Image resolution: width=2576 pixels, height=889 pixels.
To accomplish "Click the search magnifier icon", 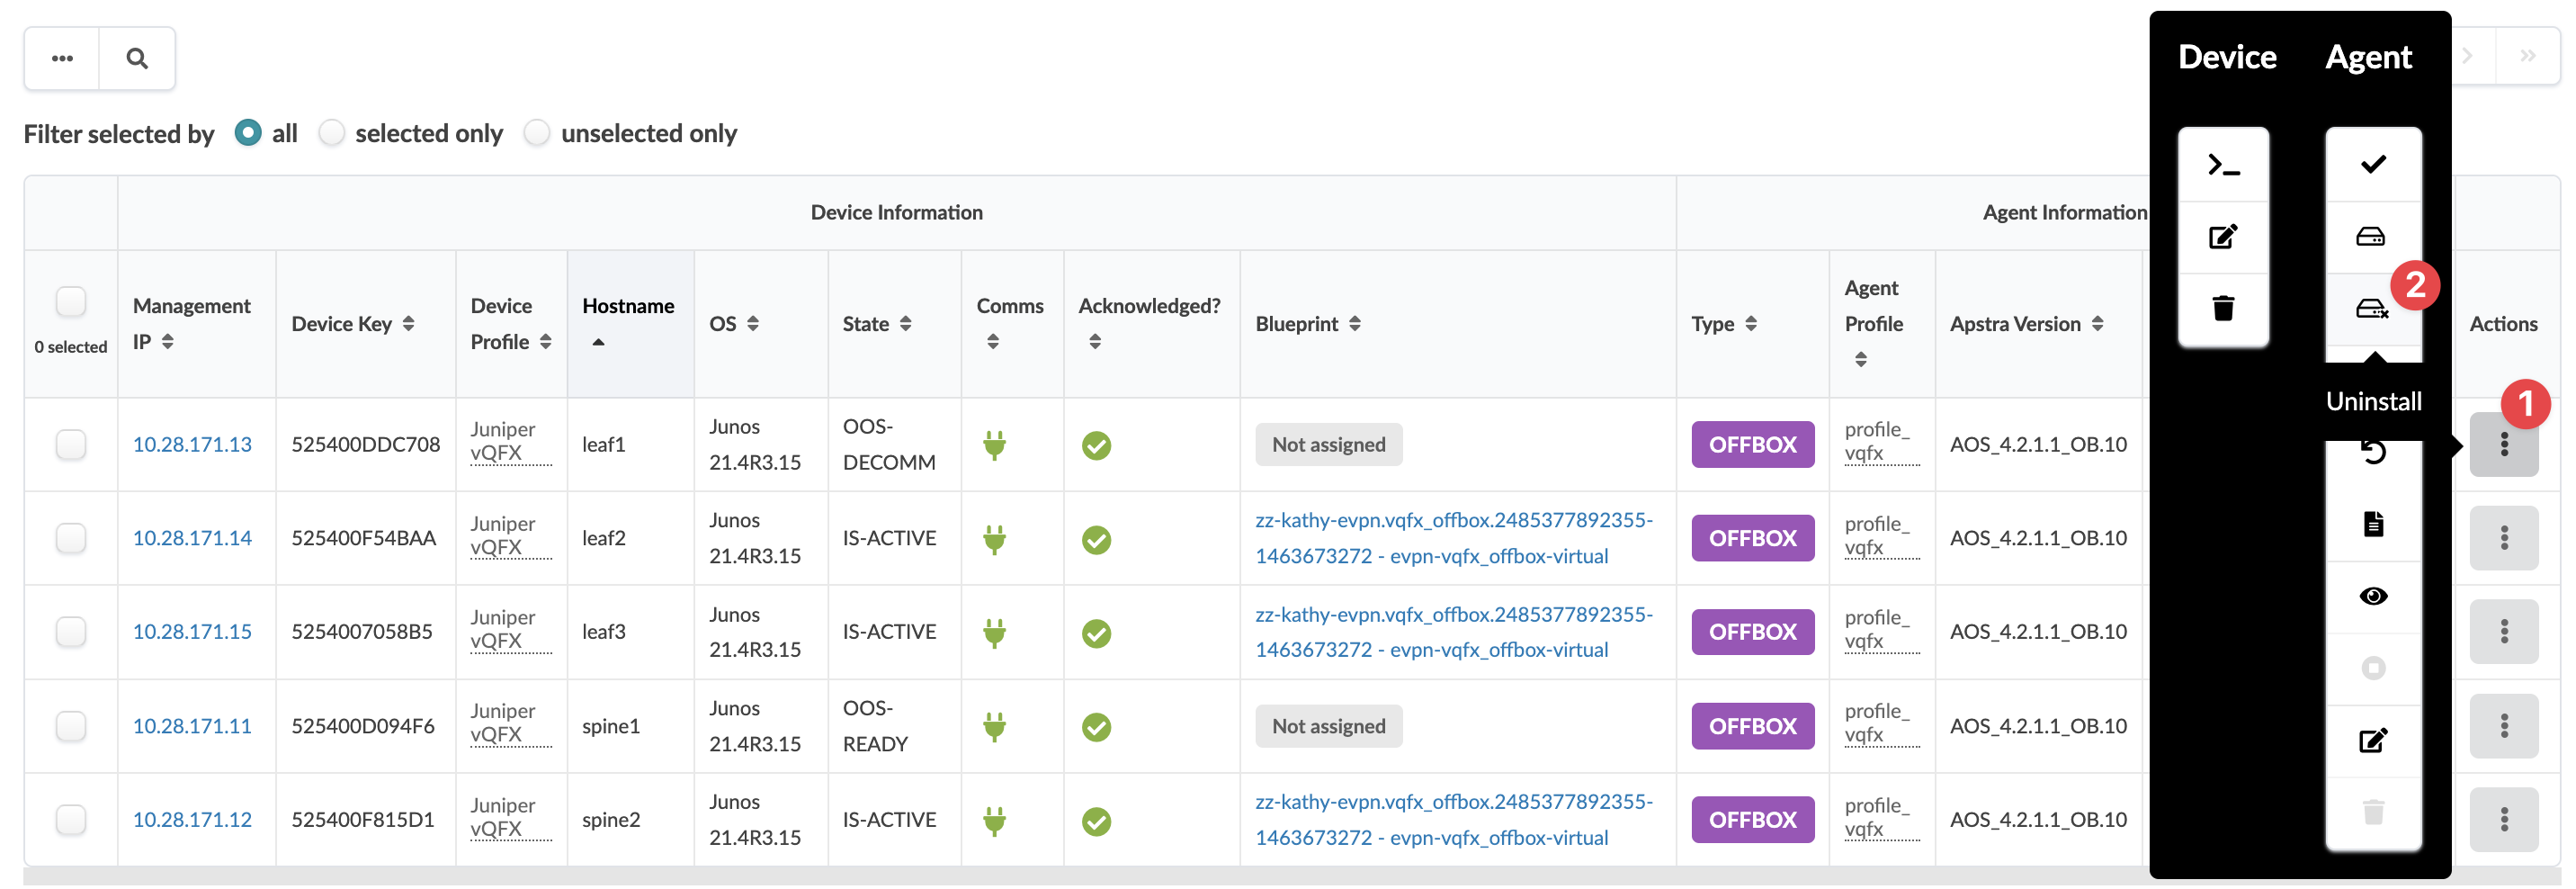I will pos(137,59).
